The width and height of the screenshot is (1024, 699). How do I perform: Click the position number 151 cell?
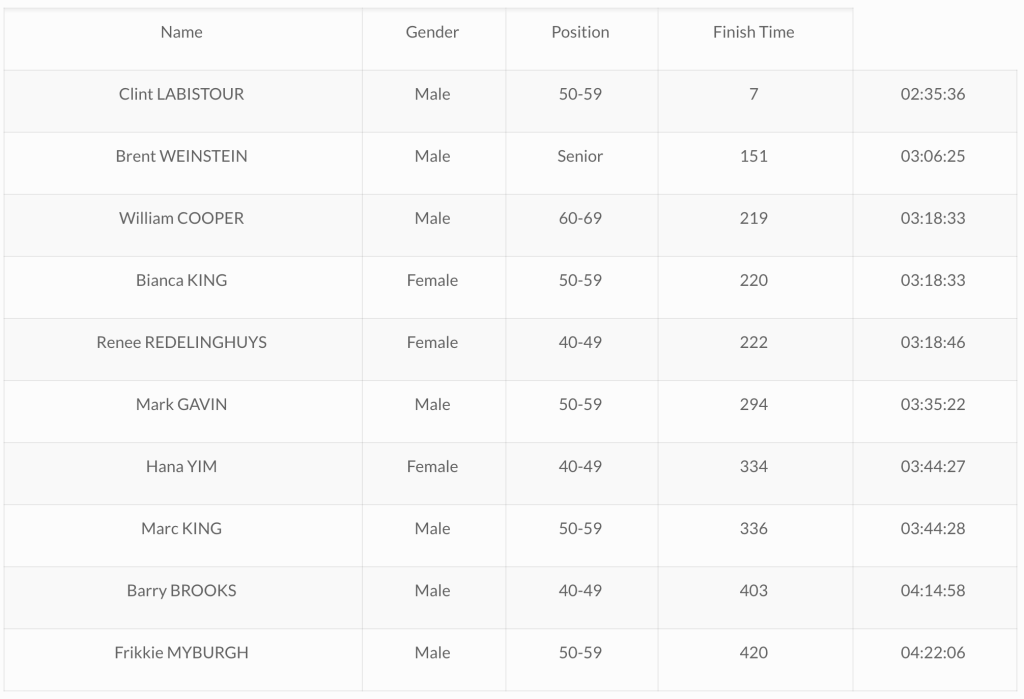(753, 156)
